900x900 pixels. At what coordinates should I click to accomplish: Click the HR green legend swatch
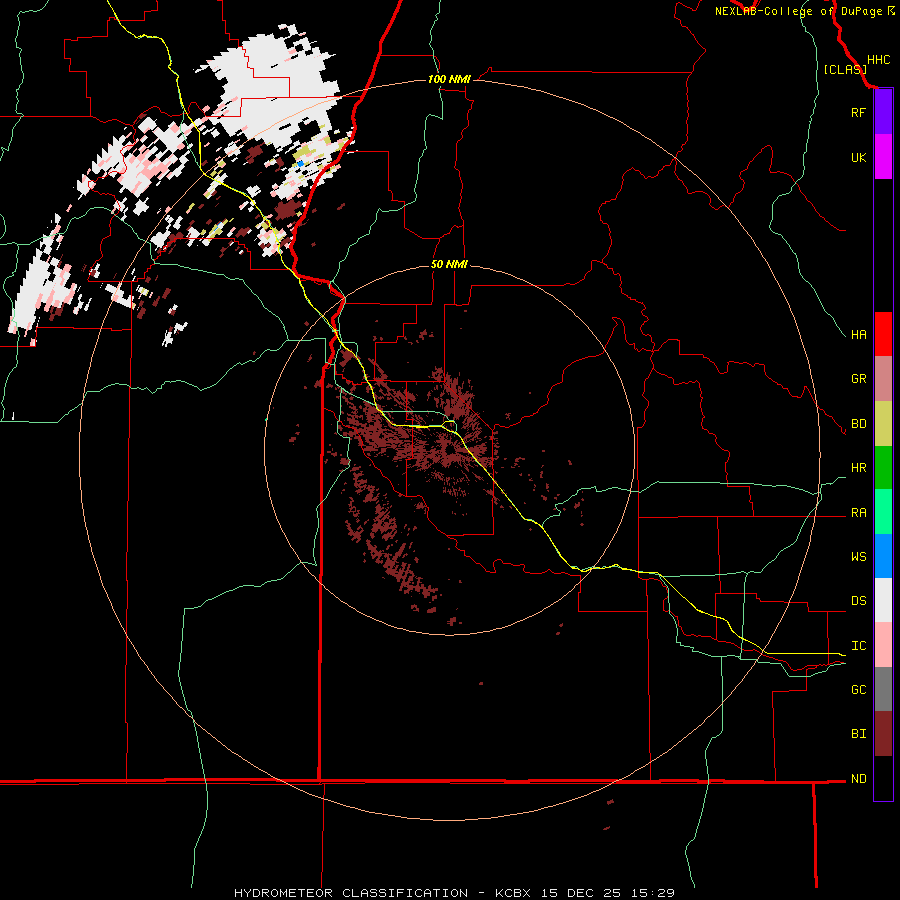point(883,468)
